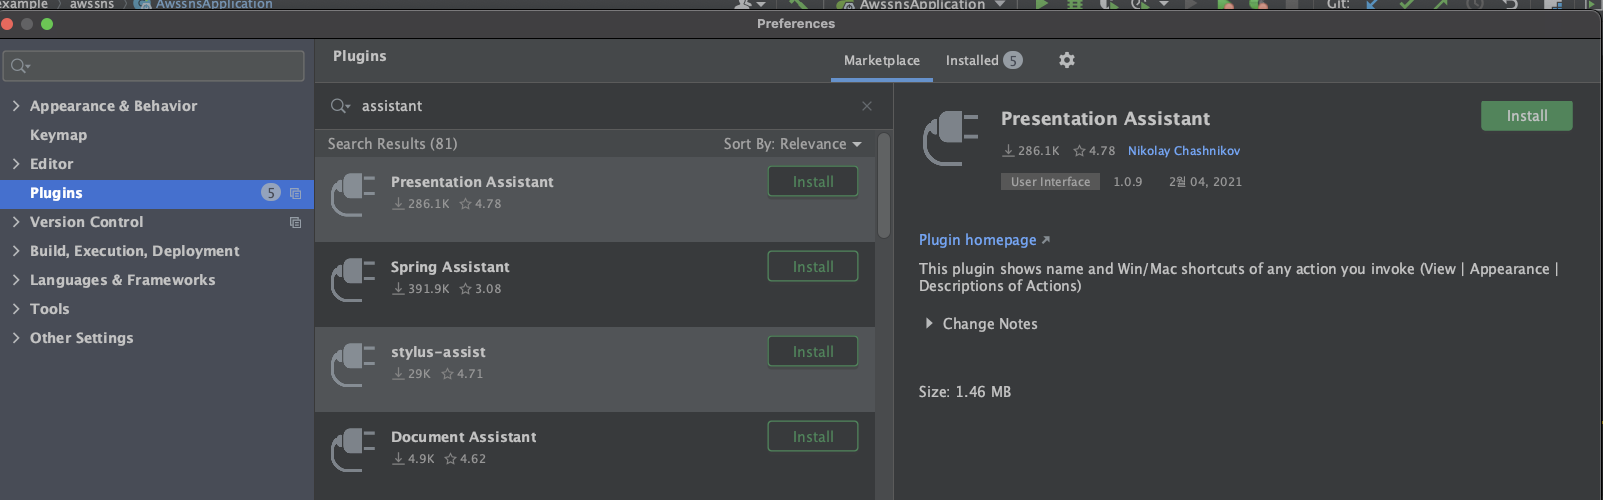Viewport: 1603px width, 500px height.
Task: Focus the settings search field
Action: (x=154, y=66)
